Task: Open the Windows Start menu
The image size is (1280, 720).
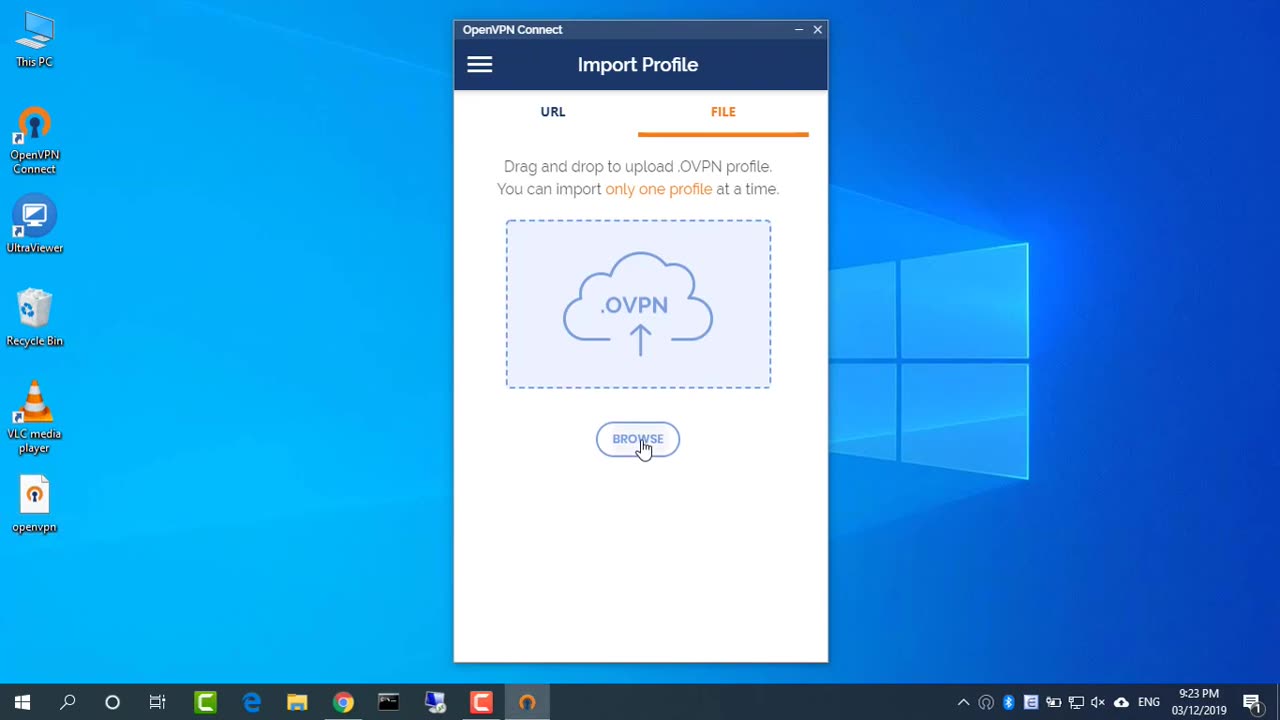Action: coord(22,702)
